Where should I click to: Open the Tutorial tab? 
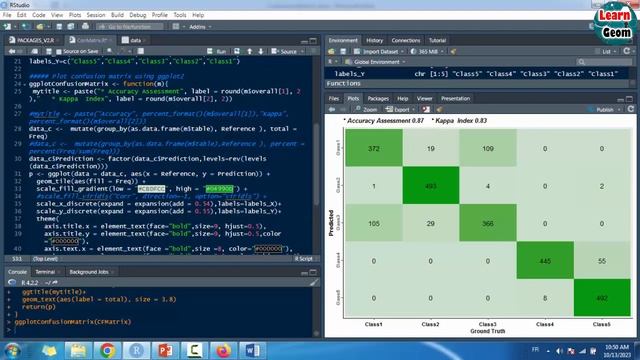[437, 40]
